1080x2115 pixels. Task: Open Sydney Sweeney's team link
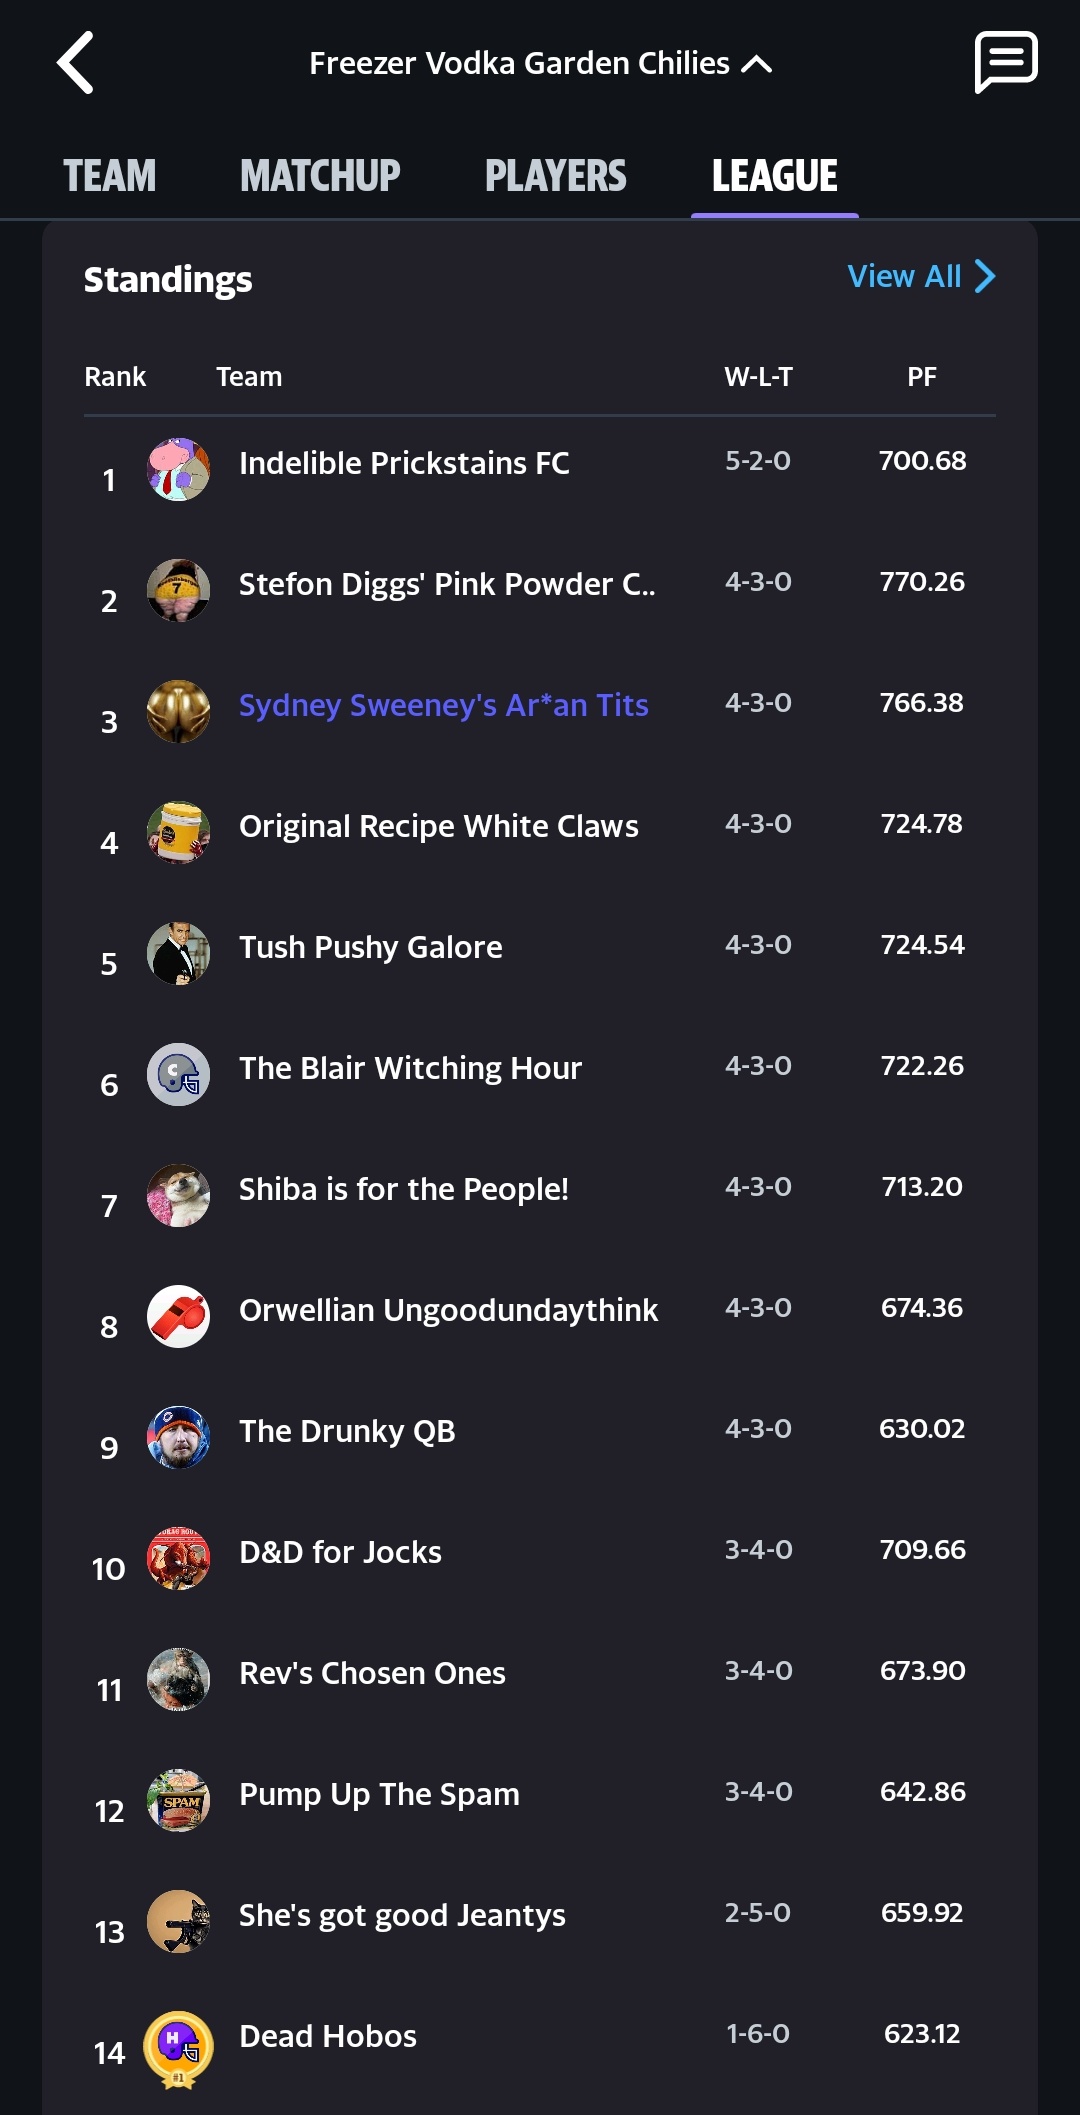[x=443, y=705]
